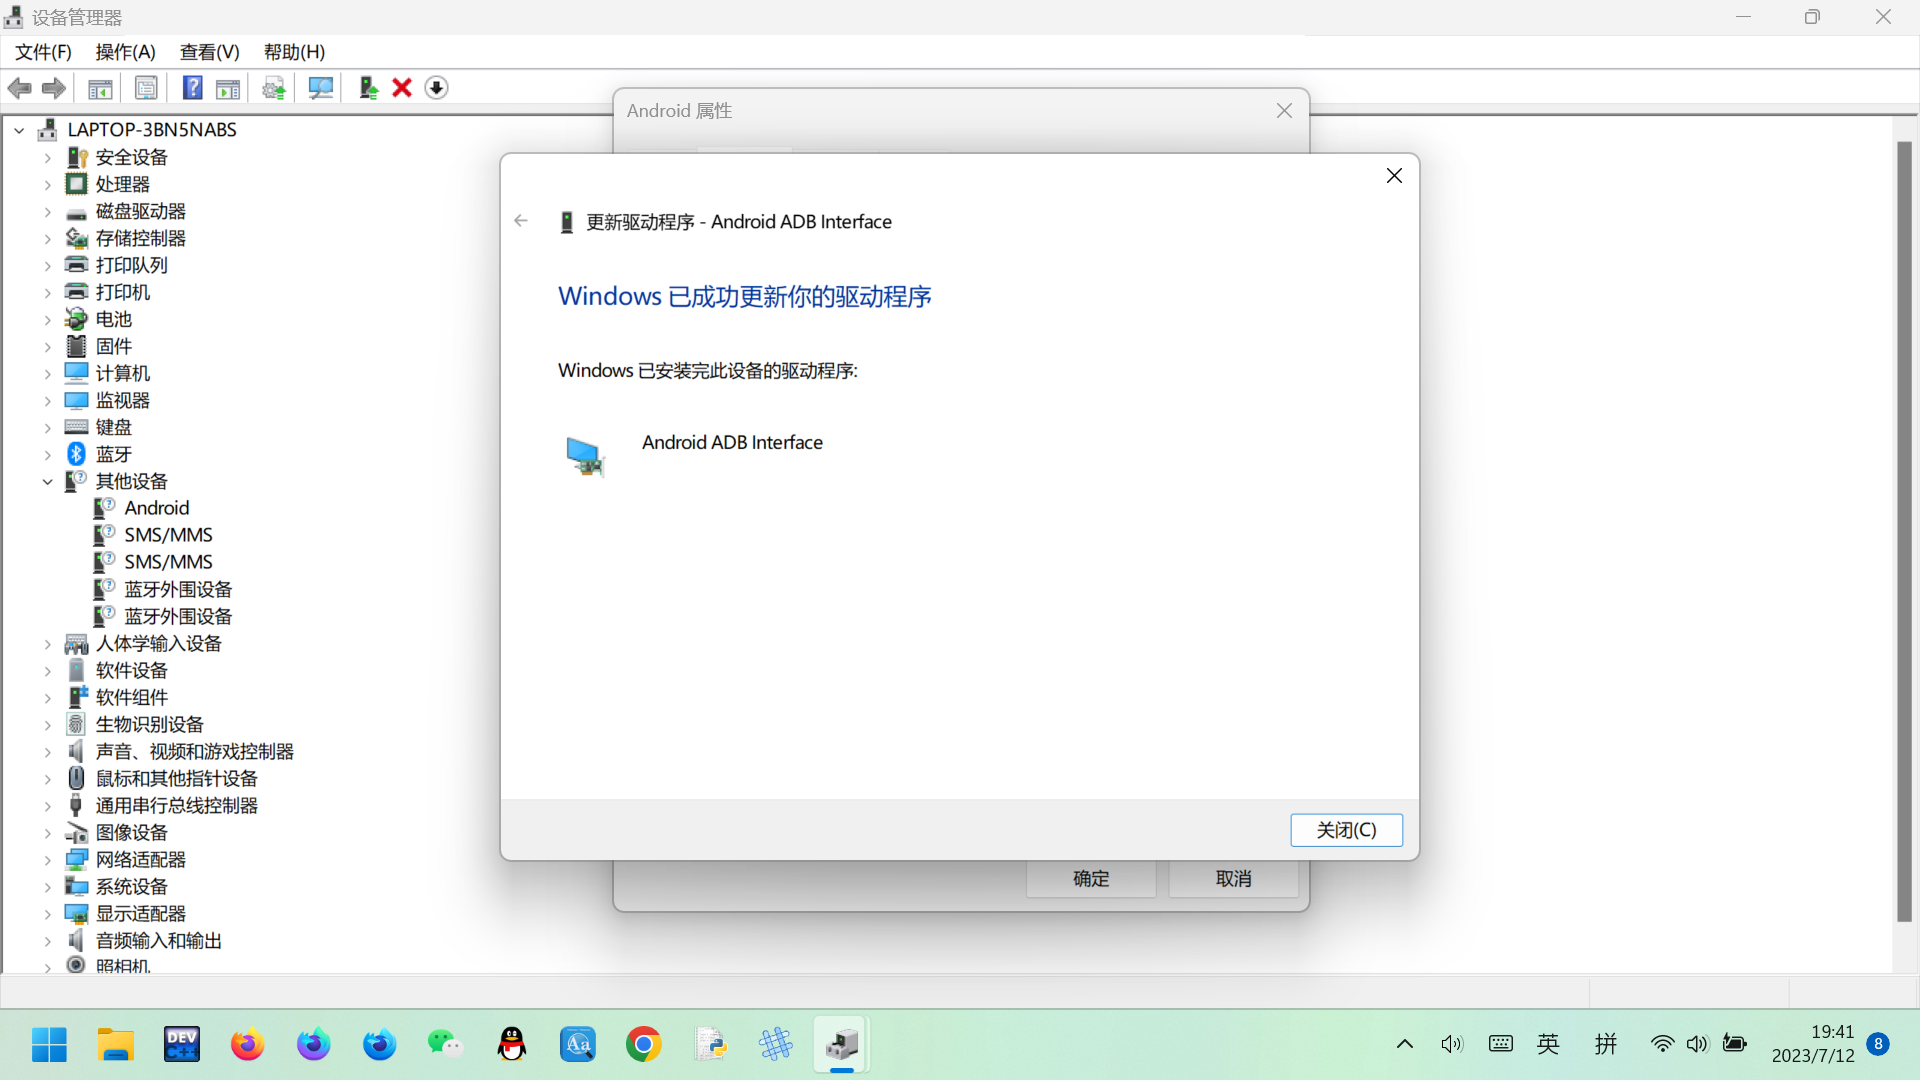Open WeChat from the taskbar
Screen dimensions: 1920x1080
pos(446,1045)
